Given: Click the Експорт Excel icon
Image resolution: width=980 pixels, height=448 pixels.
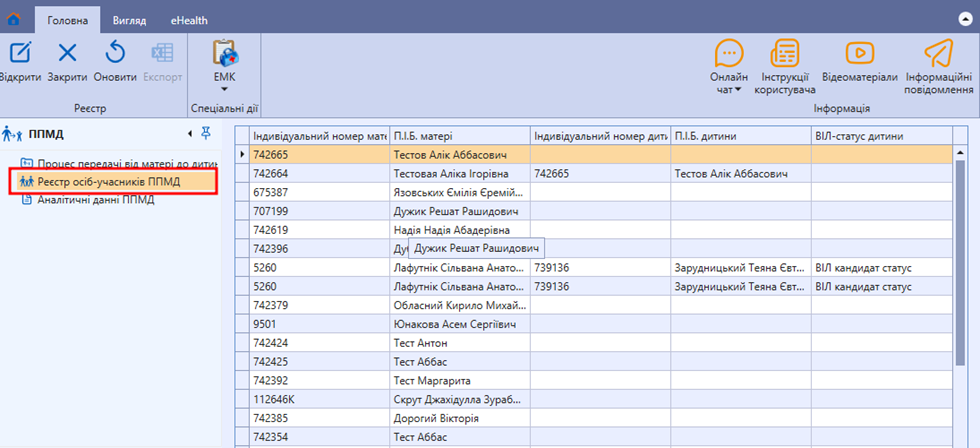Looking at the screenshot, I should pos(163,52).
